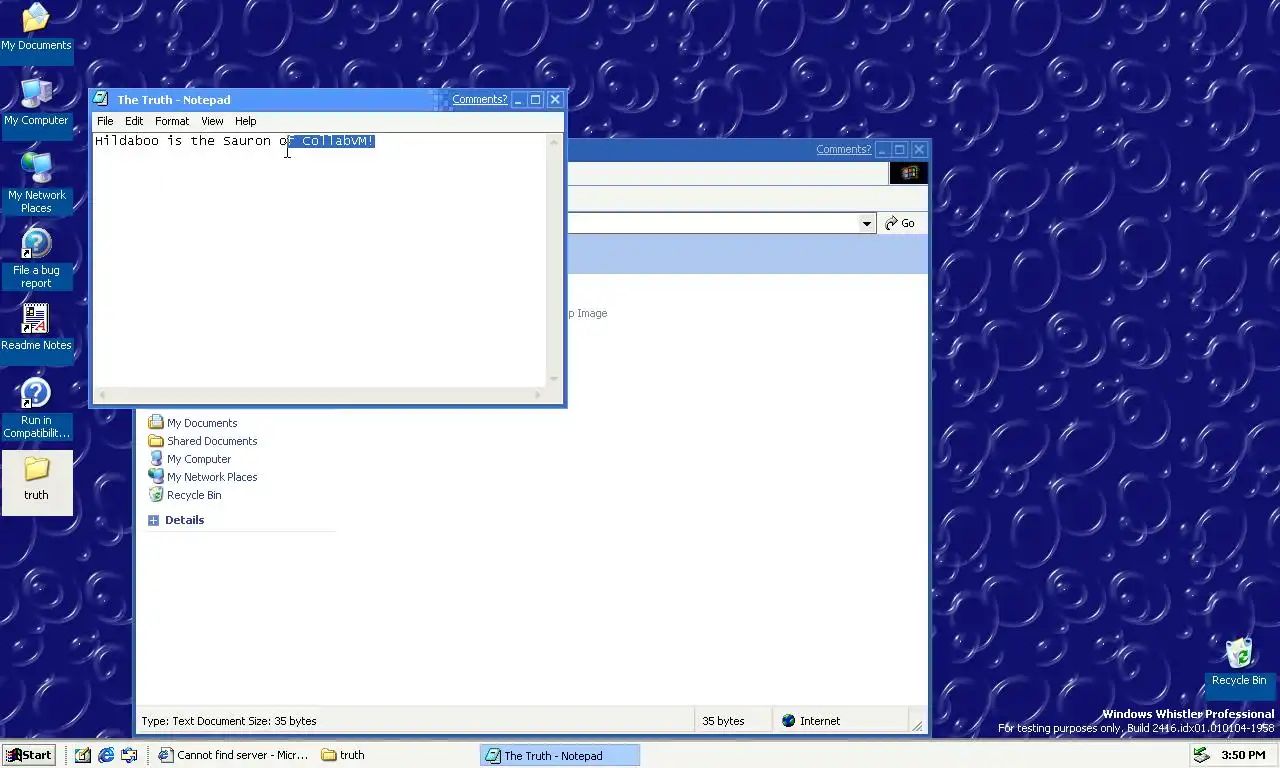Click Shared Documents folder icon in explorer
The image size is (1280, 768).
[x=156, y=441]
